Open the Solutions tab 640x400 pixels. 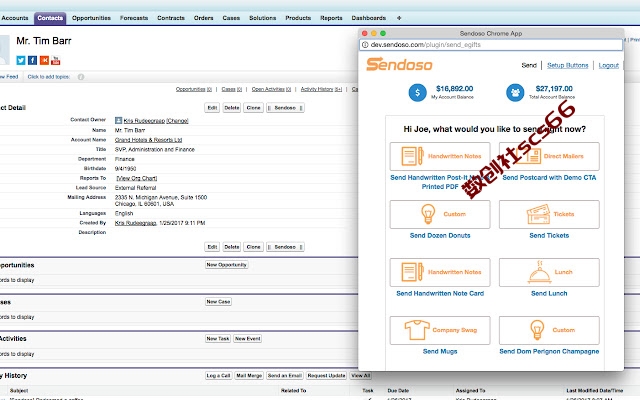pyautogui.click(x=262, y=18)
